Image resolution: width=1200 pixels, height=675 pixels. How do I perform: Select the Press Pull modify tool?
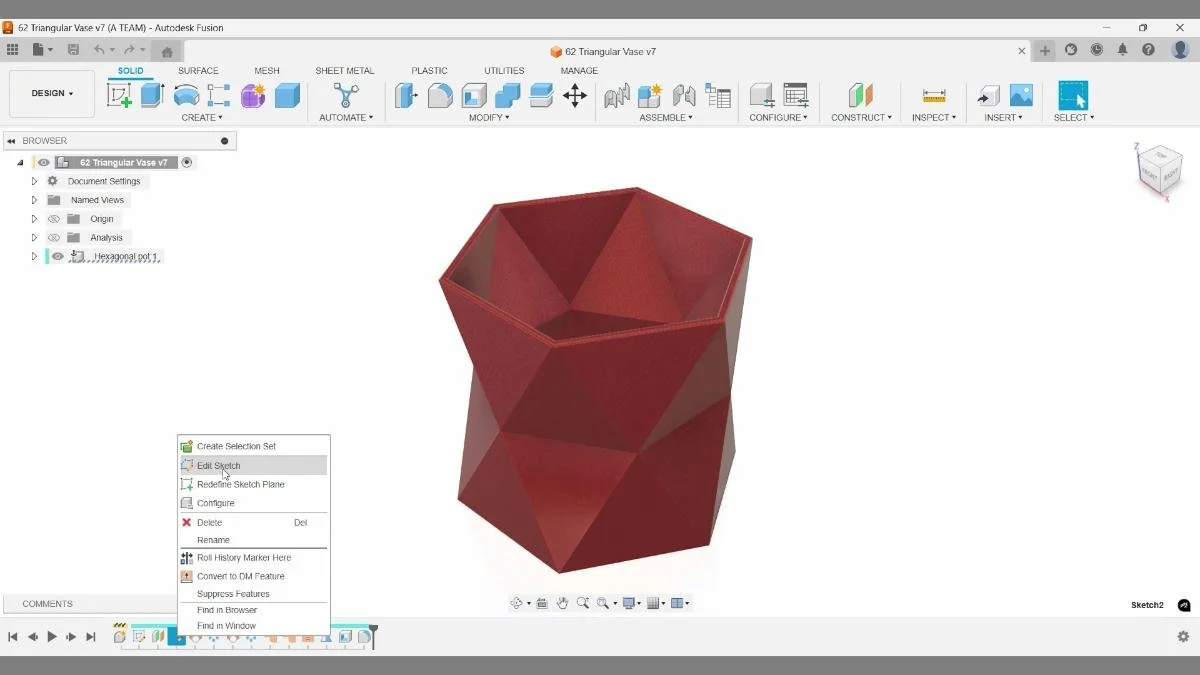[406, 95]
